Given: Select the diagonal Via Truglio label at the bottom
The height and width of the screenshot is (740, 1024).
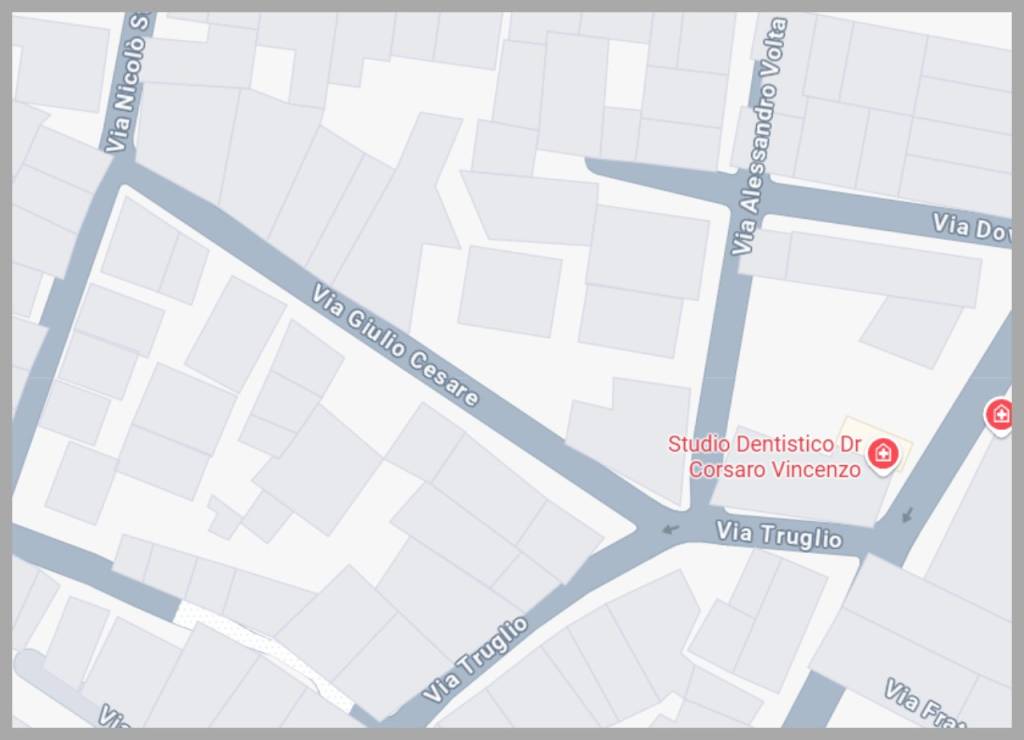Looking at the screenshot, I should tap(475, 659).
